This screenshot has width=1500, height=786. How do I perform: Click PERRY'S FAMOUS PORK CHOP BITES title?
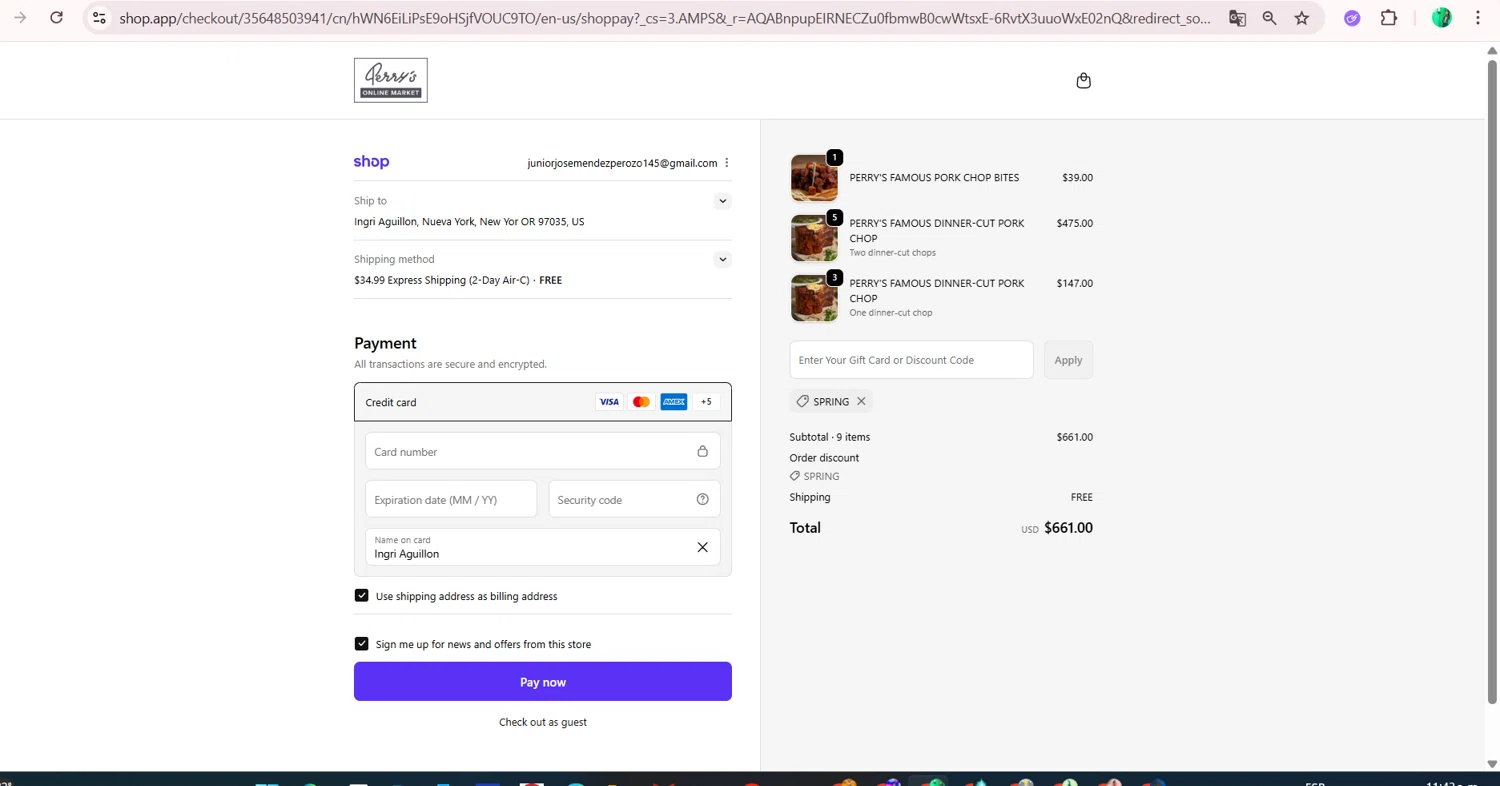[934, 178]
